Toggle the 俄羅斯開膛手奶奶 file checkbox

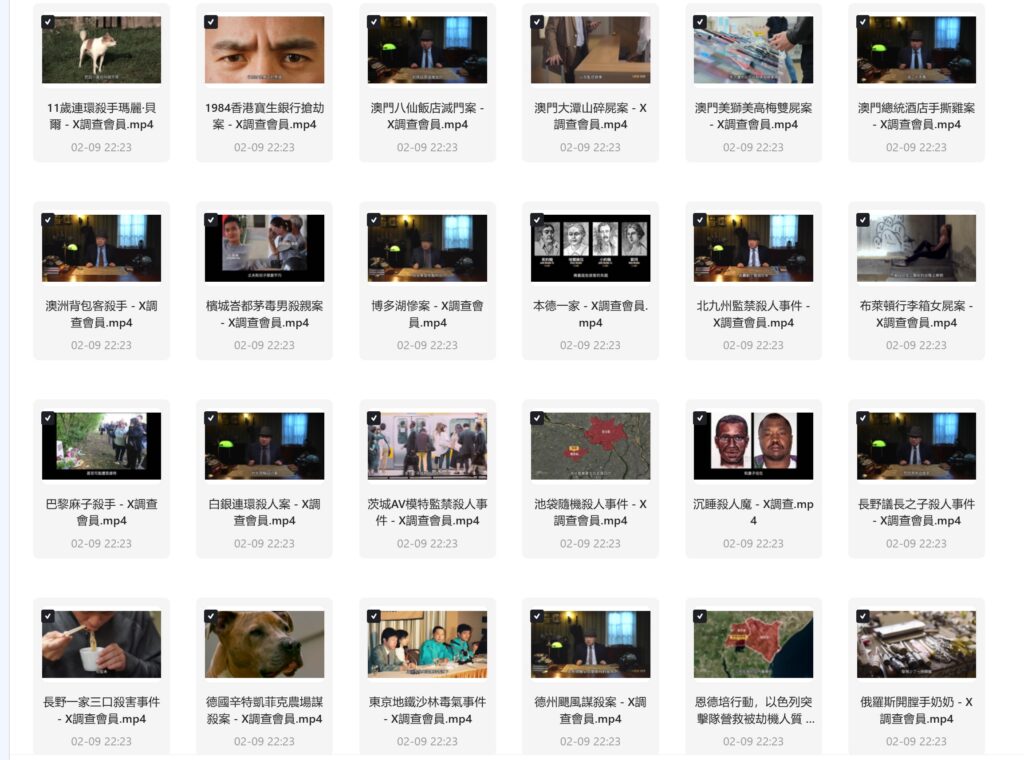pos(863,616)
